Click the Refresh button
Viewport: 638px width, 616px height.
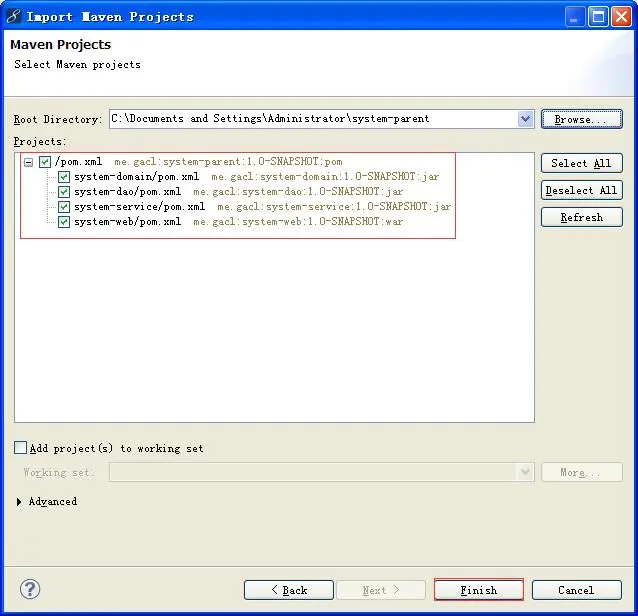point(582,217)
